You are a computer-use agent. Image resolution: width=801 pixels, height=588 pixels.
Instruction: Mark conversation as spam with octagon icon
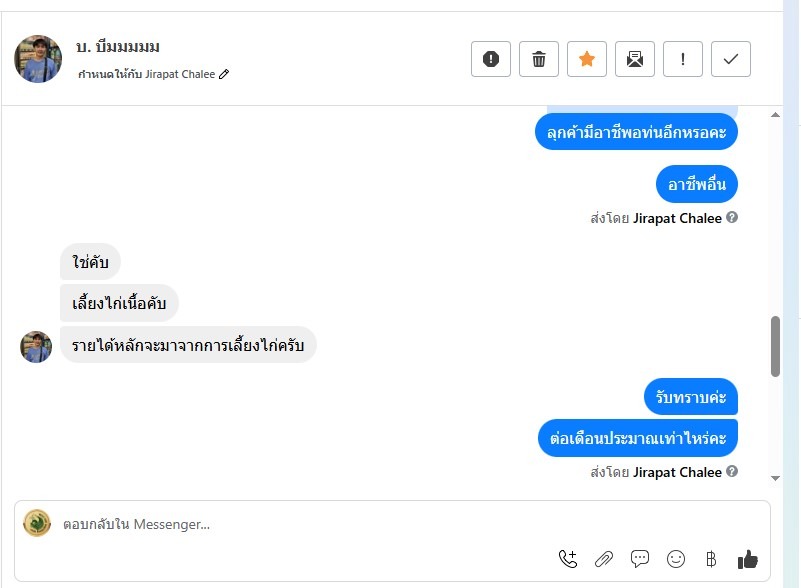pyautogui.click(x=491, y=59)
